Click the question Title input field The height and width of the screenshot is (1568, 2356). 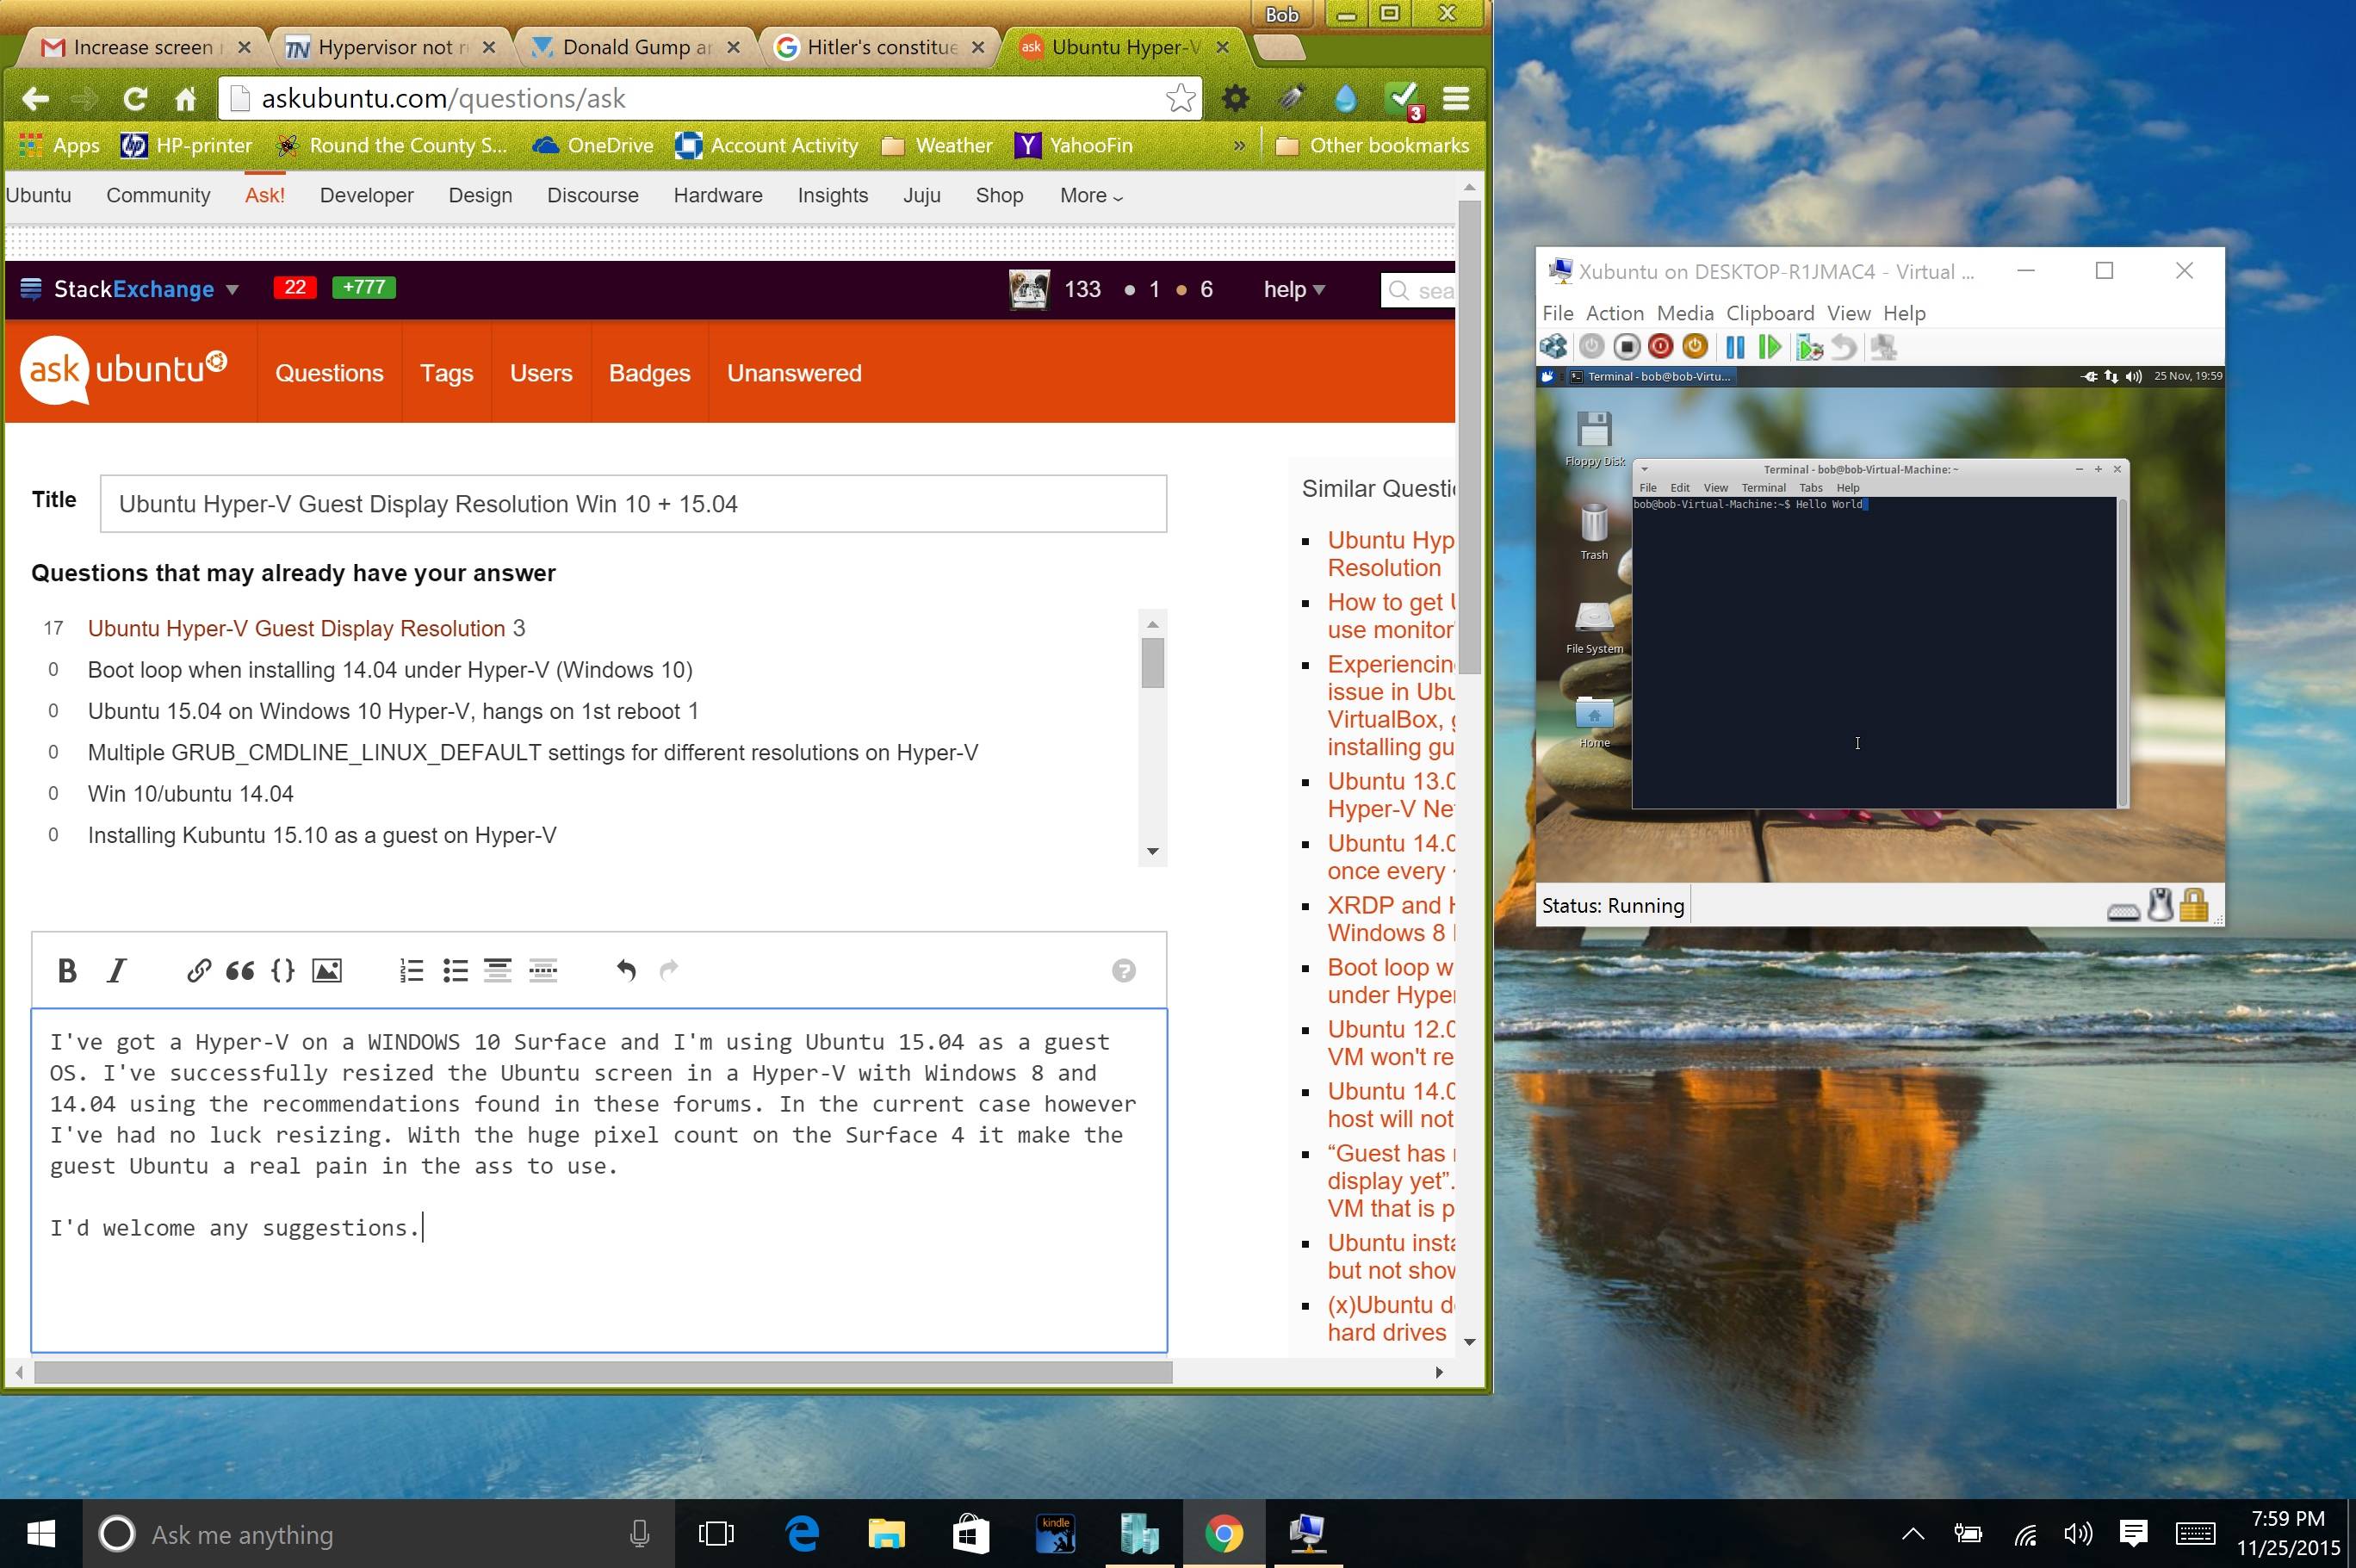tap(632, 504)
